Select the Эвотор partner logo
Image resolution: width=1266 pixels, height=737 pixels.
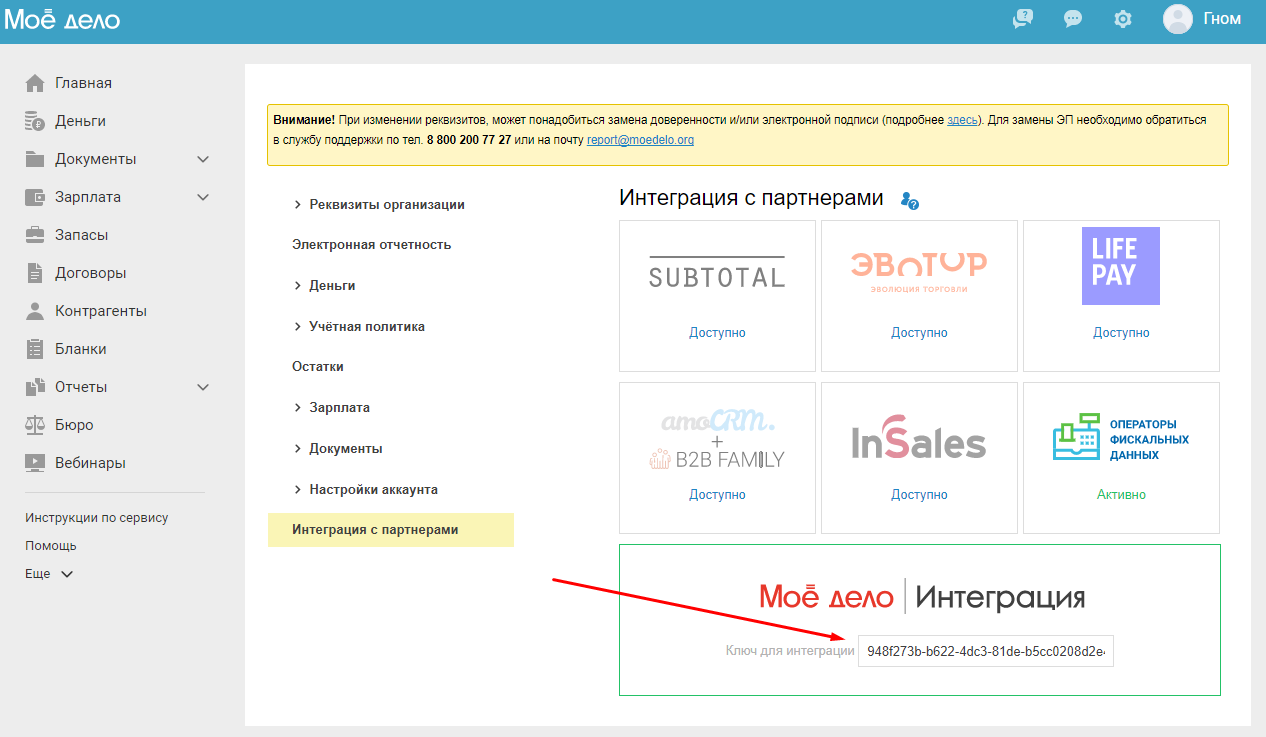pyautogui.click(x=919, y=272)
